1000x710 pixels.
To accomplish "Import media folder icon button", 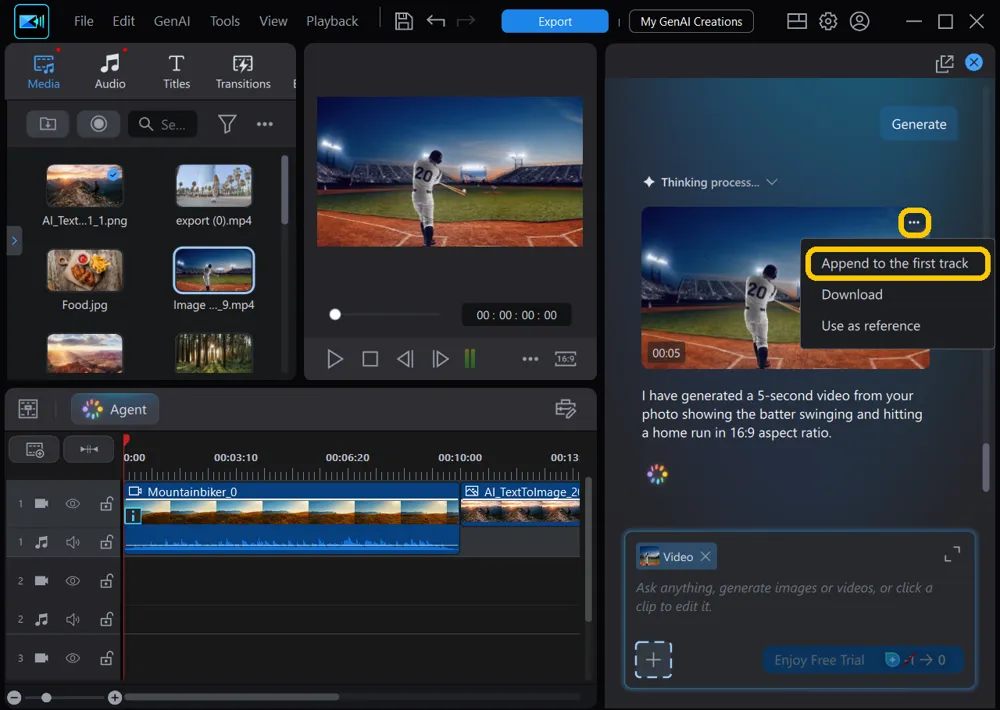I will (48, 124).
